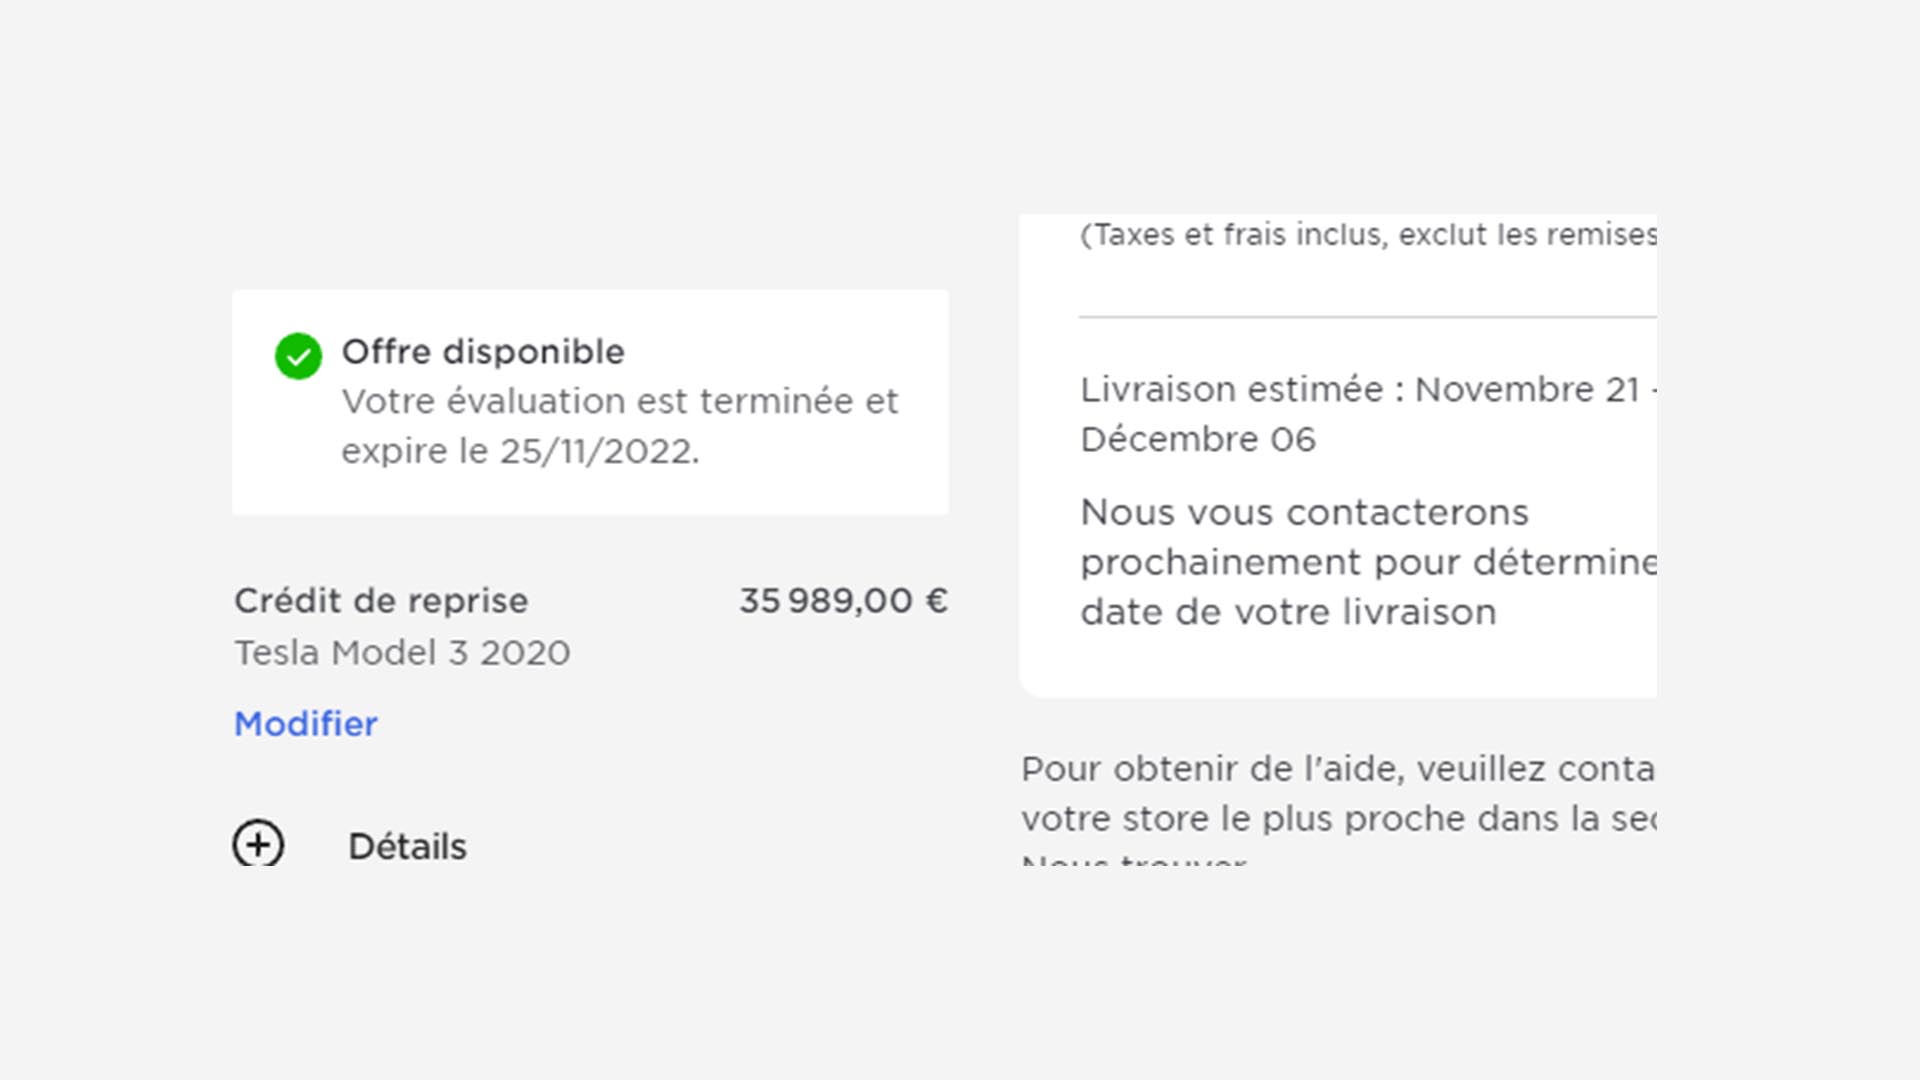Screen dimensions: 1920x1080
Task: Open the Modifier link for trade-in
Action: click(306, 723)
